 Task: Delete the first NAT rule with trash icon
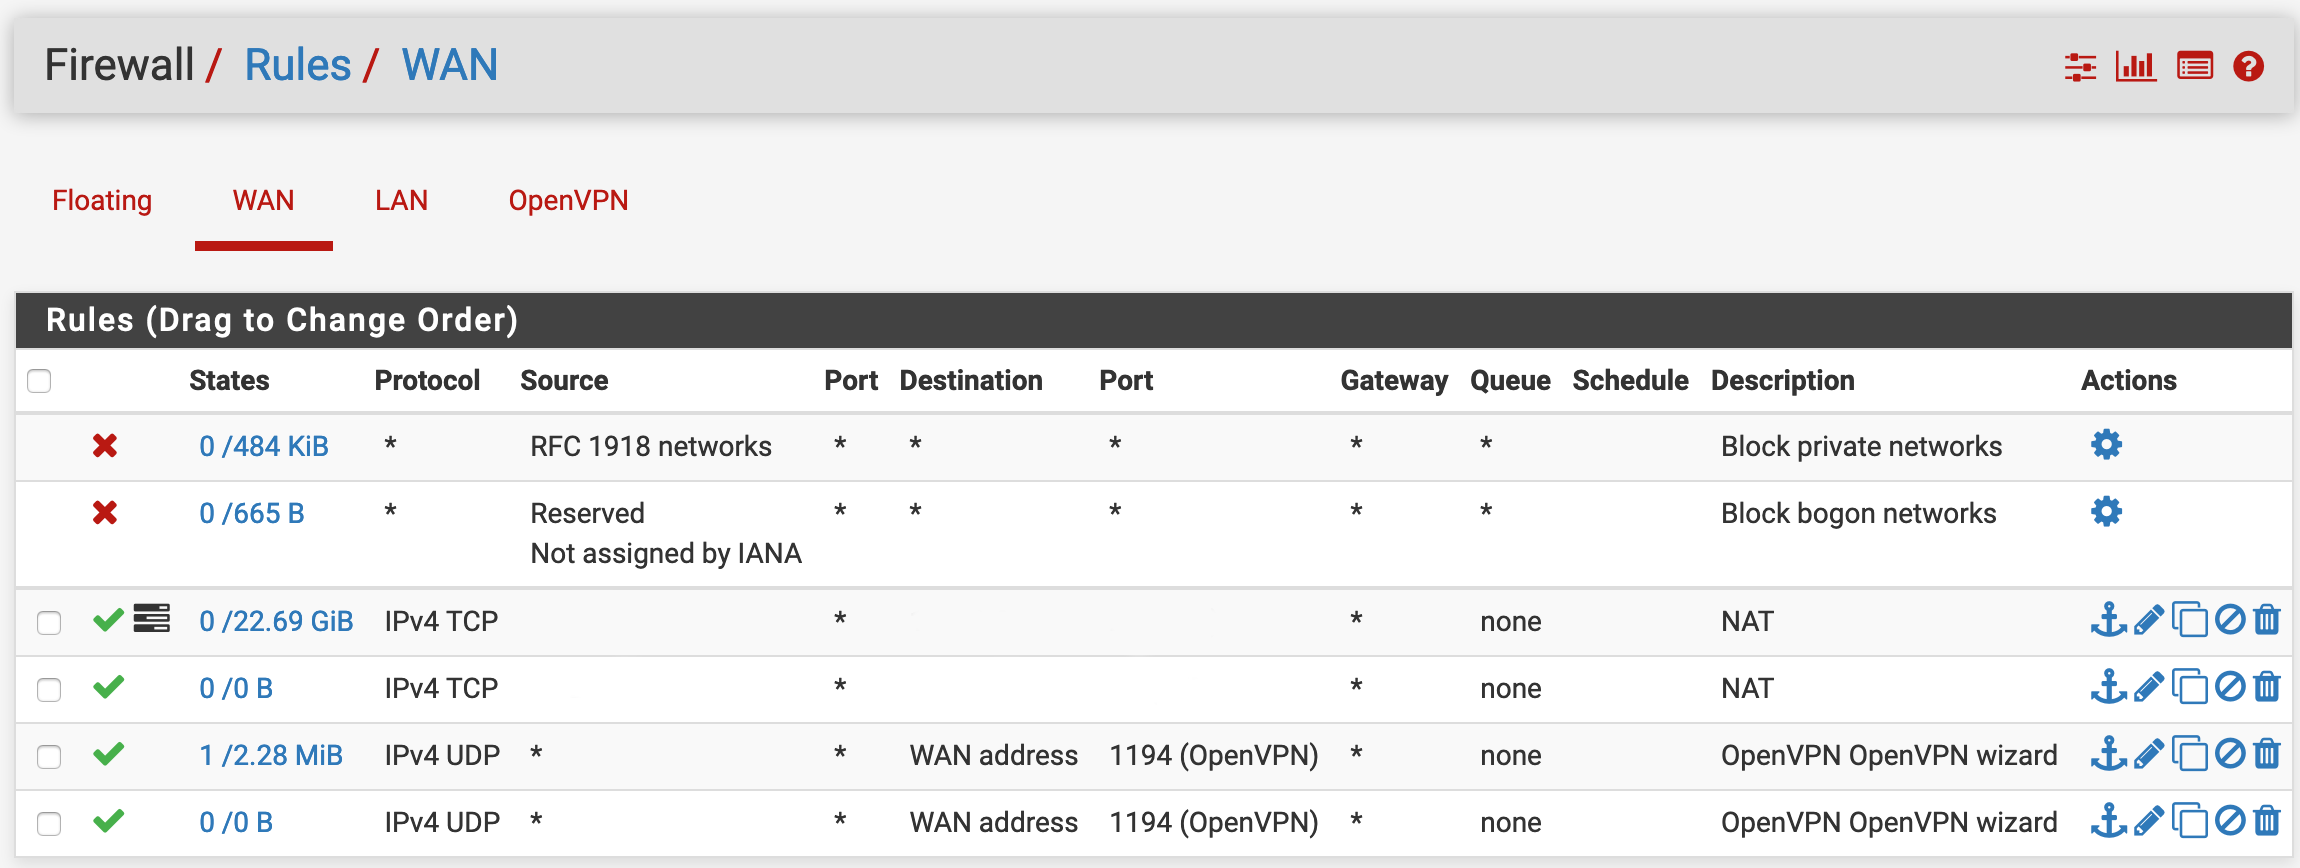tap(2267, 620)
